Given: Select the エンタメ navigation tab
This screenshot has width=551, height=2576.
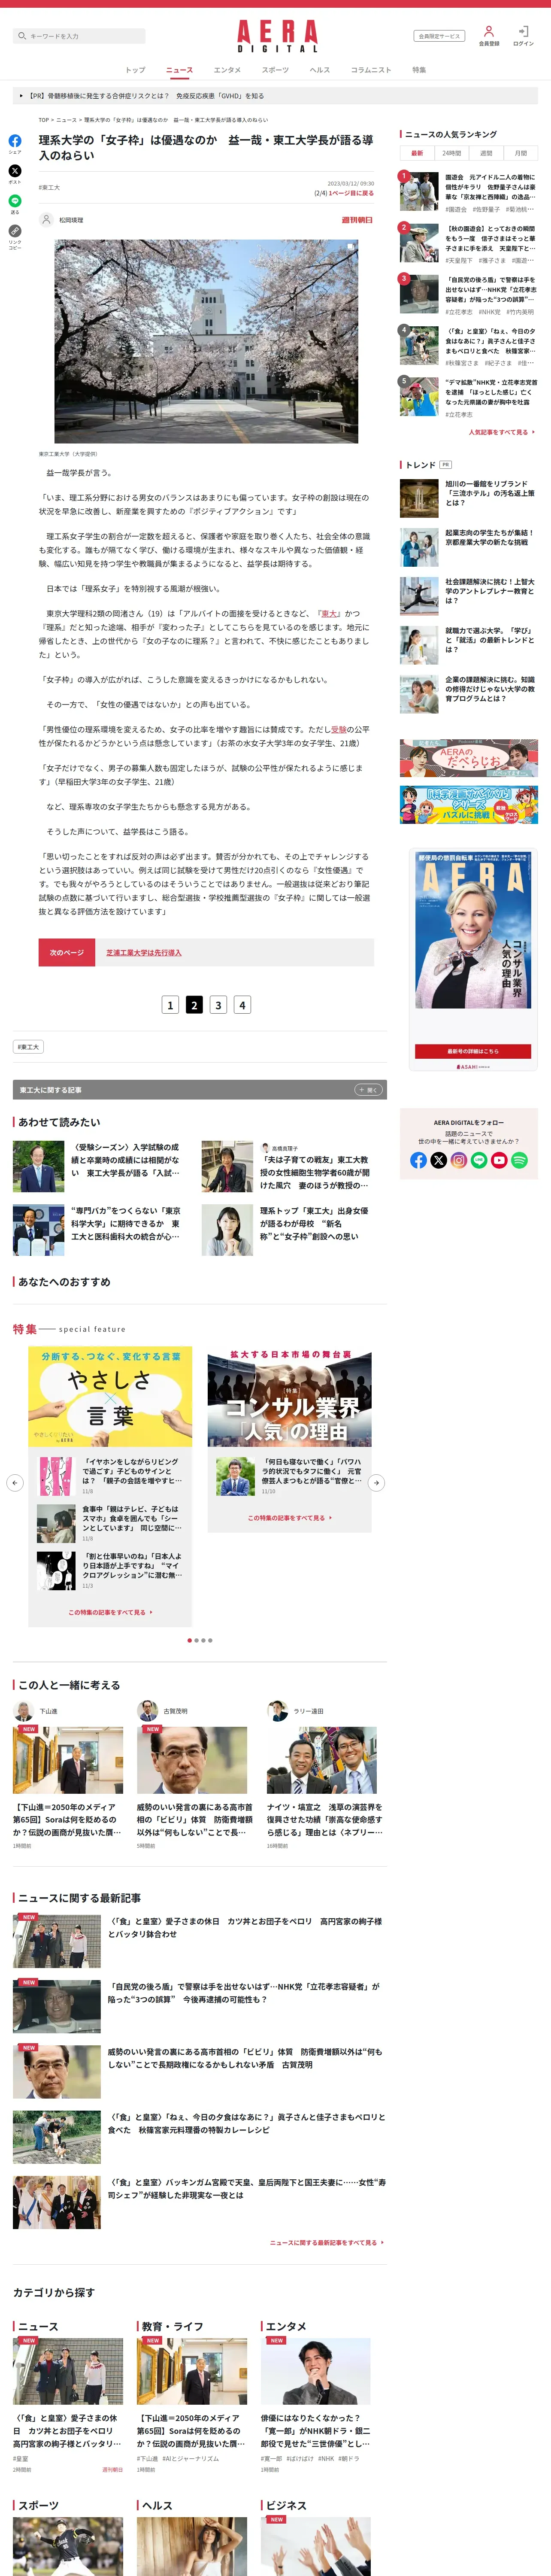Looking at the screenshot, I should (x=227, y=70).
